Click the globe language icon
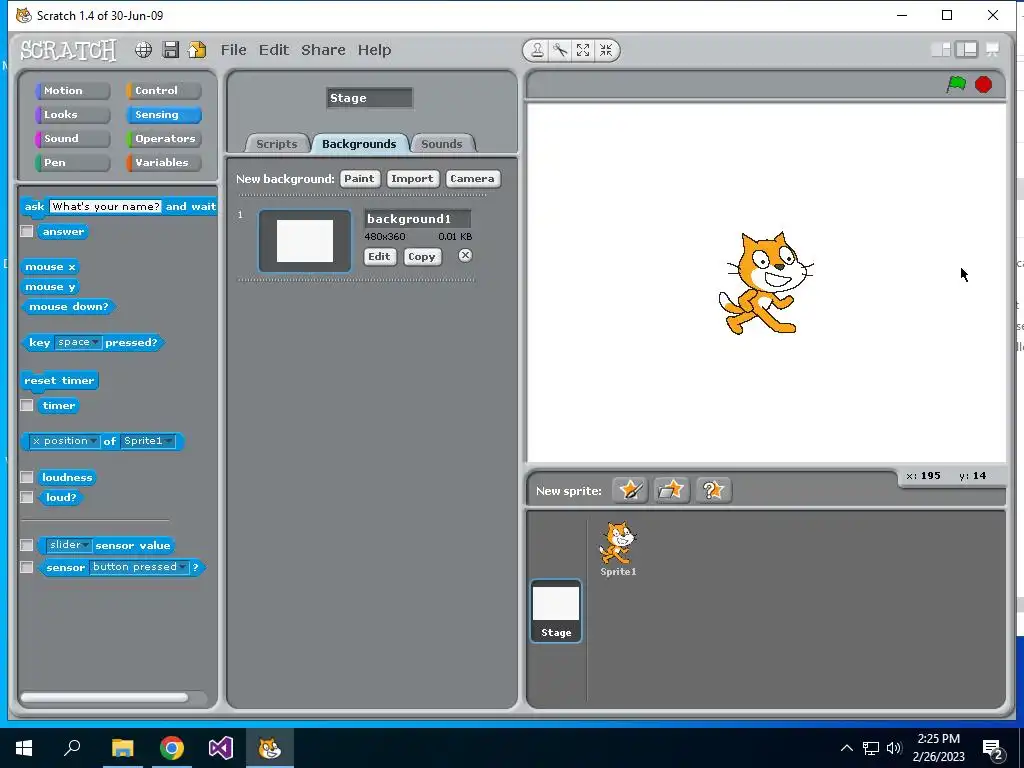 pos(143,50)
